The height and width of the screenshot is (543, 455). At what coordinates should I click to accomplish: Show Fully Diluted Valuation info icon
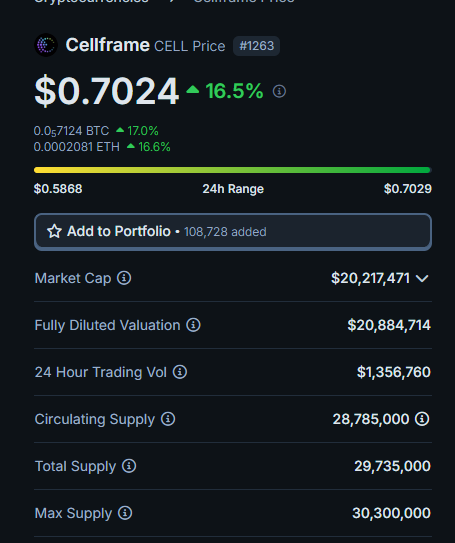pos(193,325)
